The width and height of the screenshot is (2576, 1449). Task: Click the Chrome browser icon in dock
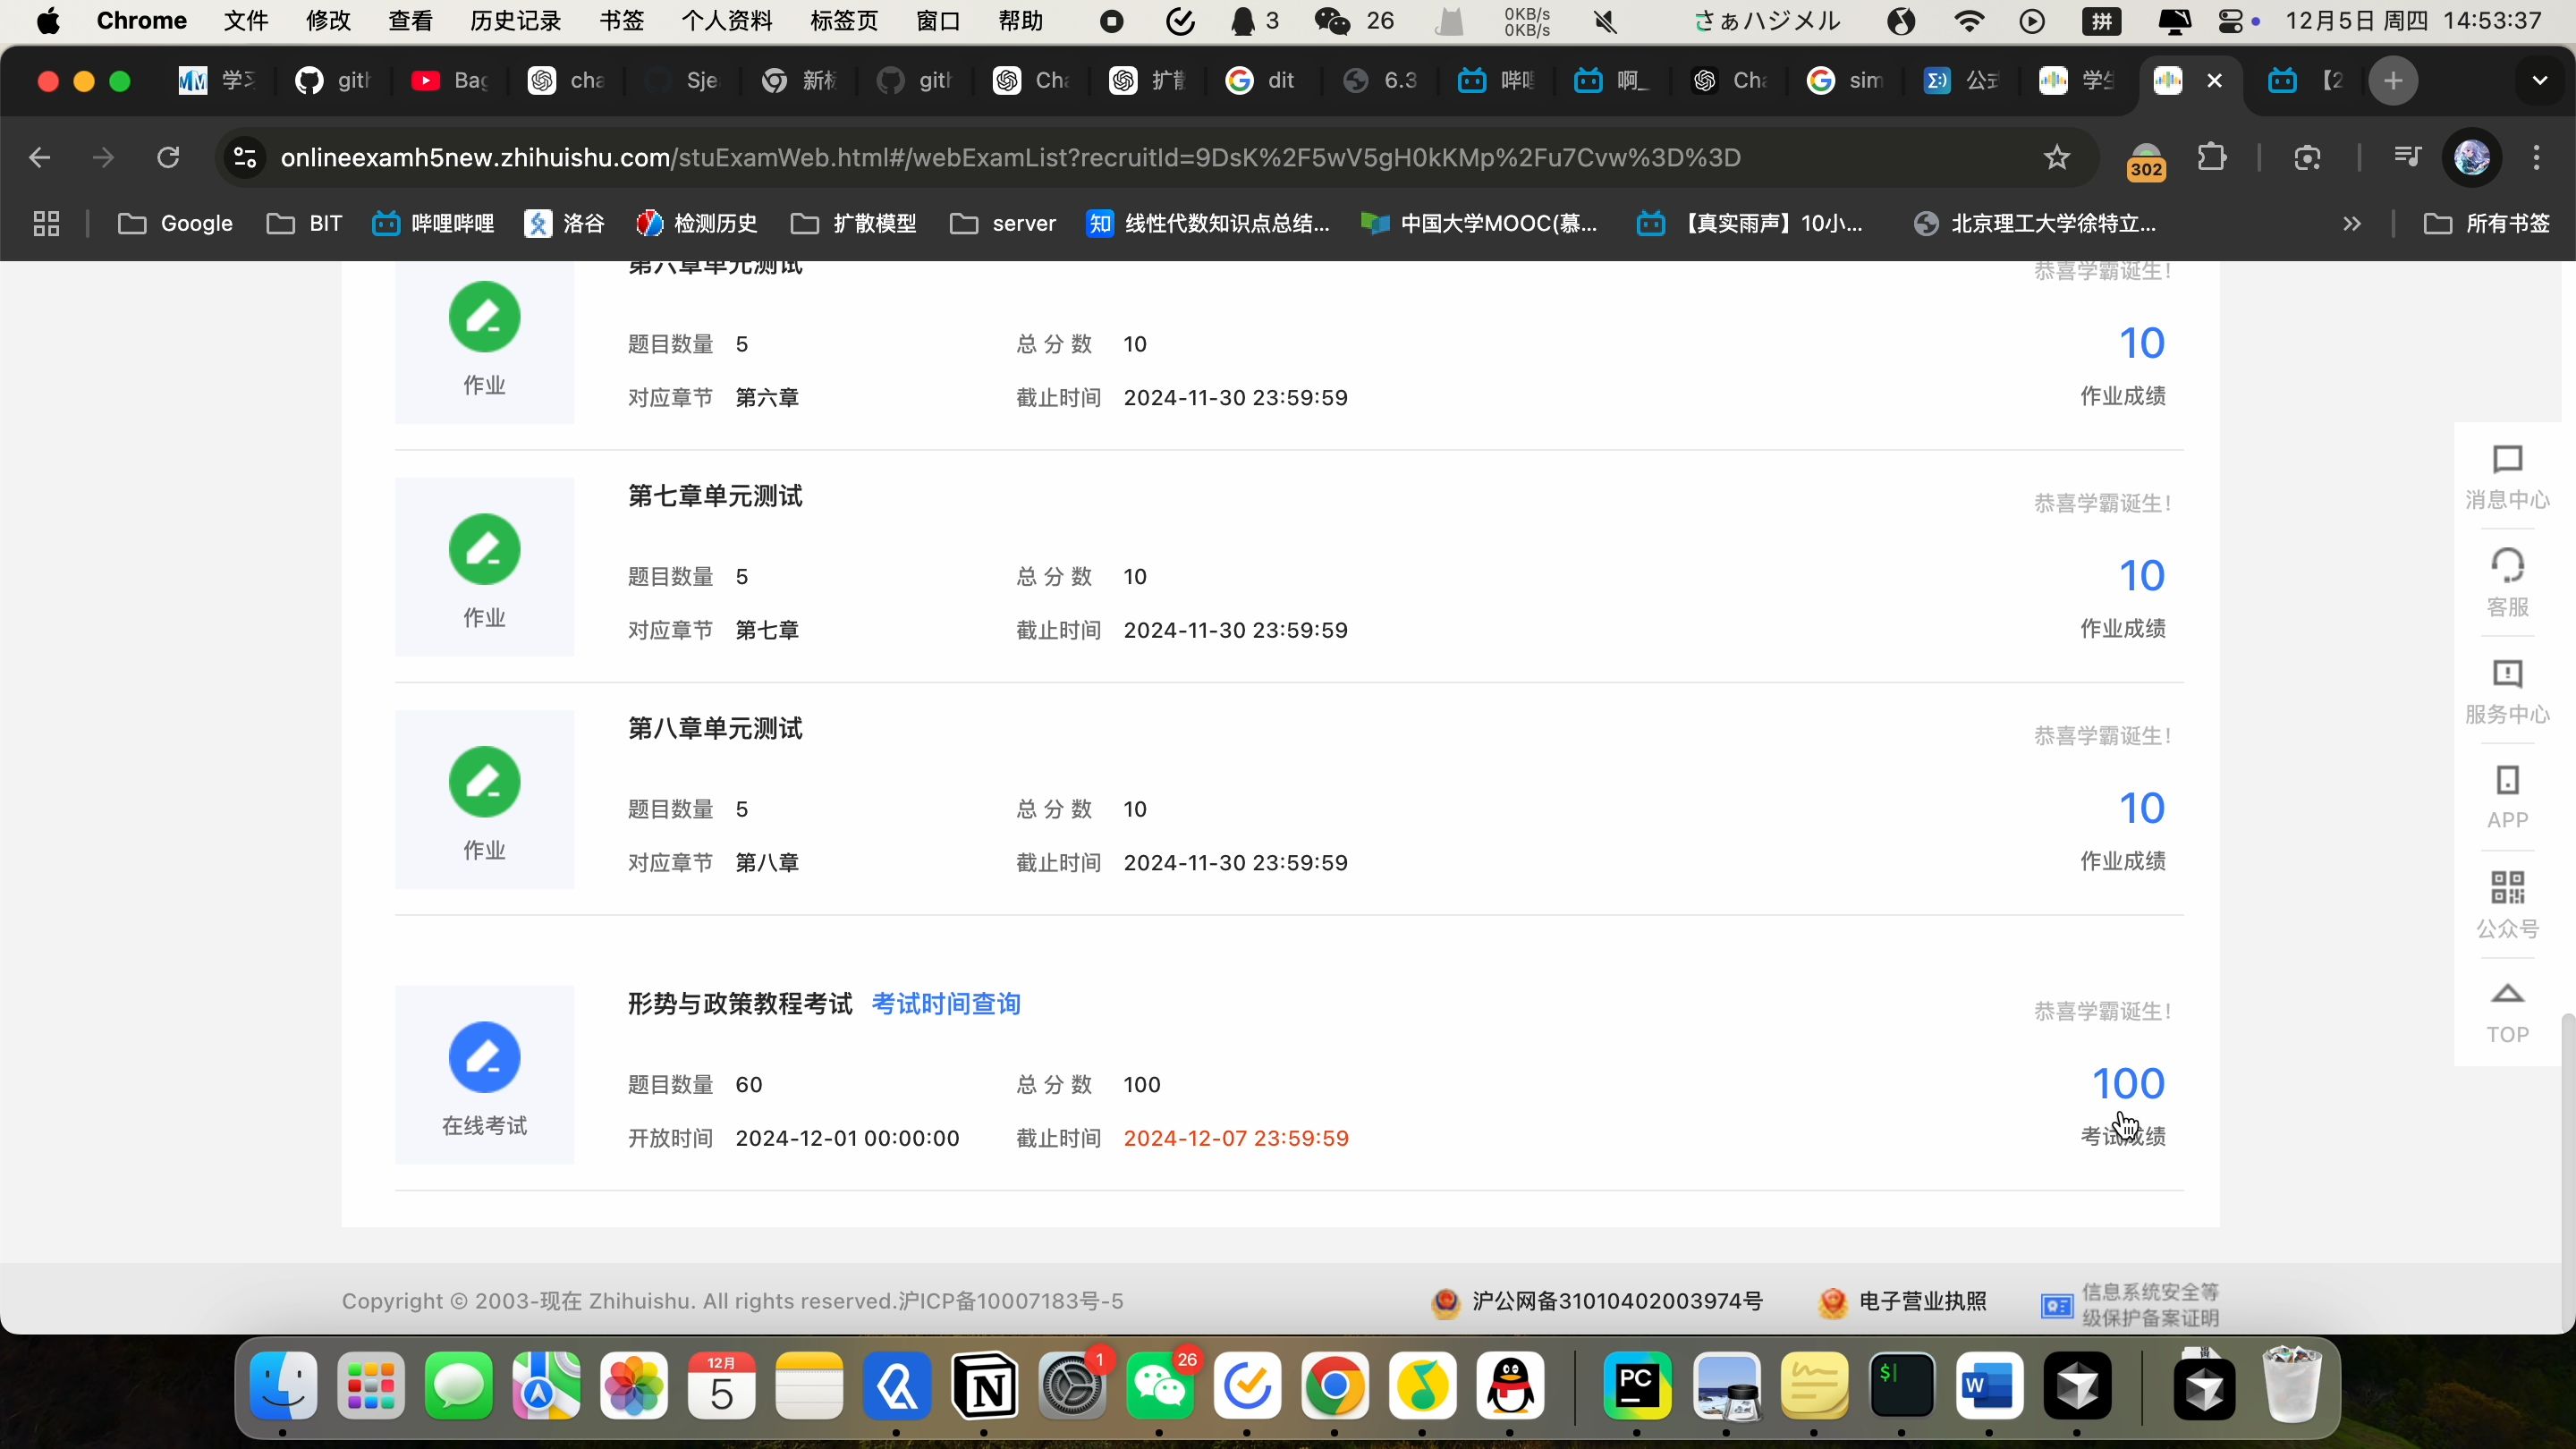click(1335, 1385)
